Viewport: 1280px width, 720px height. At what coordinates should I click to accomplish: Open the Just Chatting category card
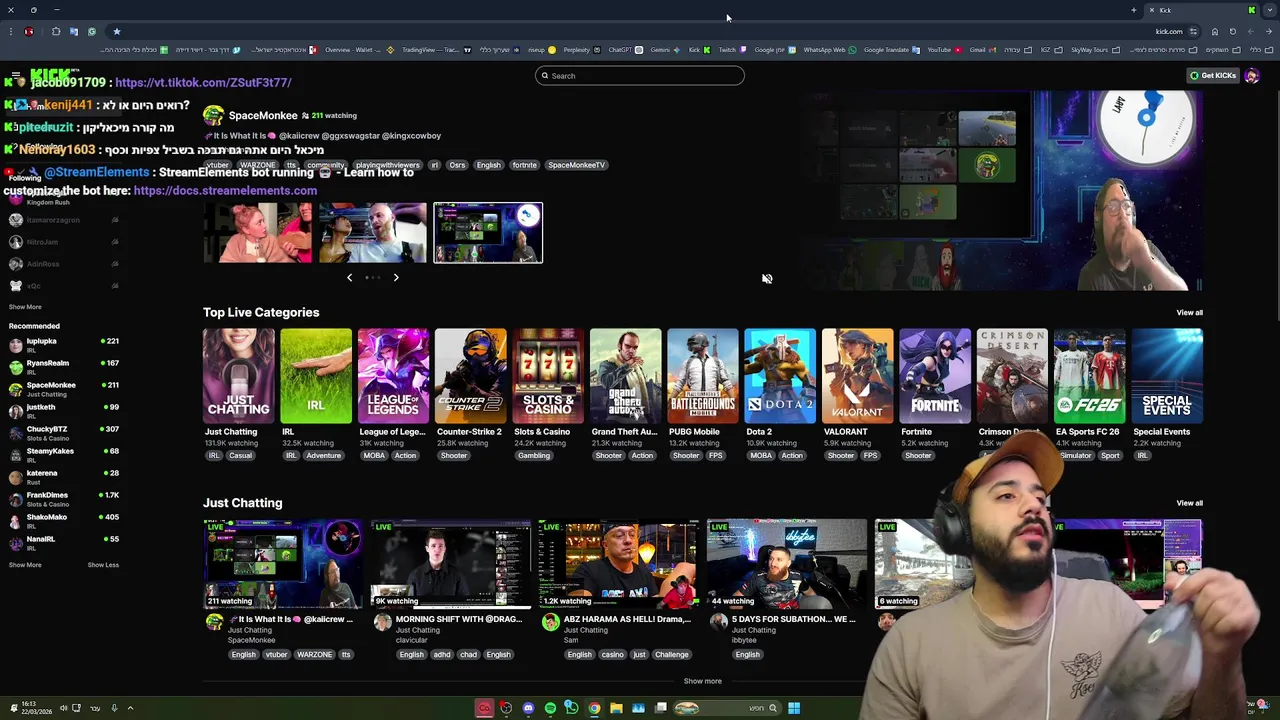coord(238,376)
